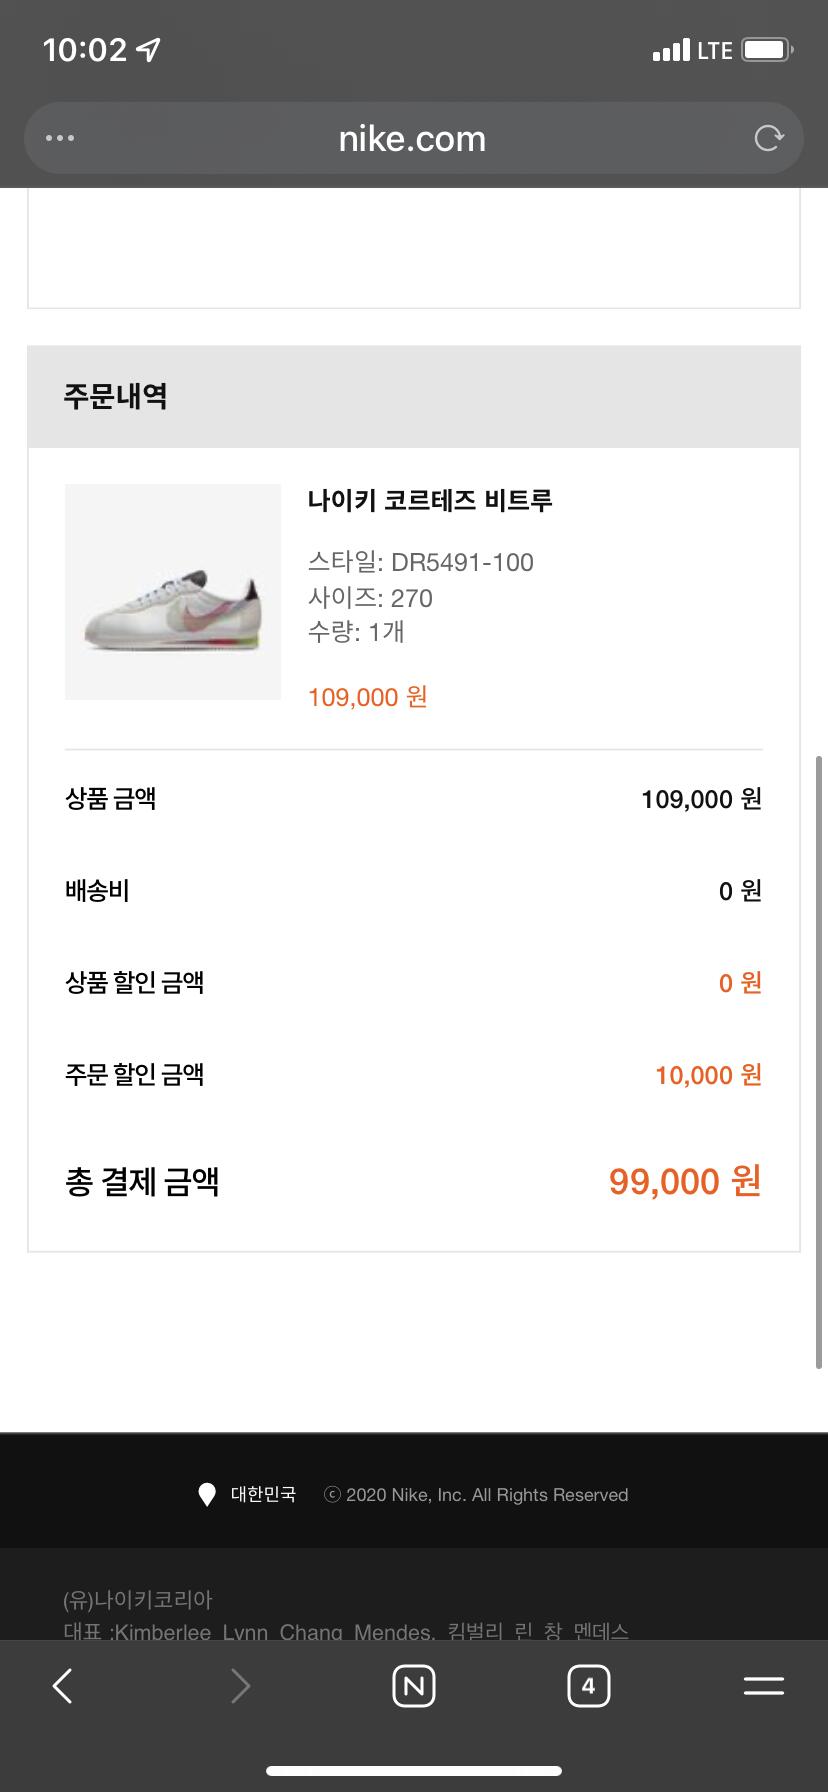
Task: Tap the location arrow beside the clock
Action: coord(148,50)
